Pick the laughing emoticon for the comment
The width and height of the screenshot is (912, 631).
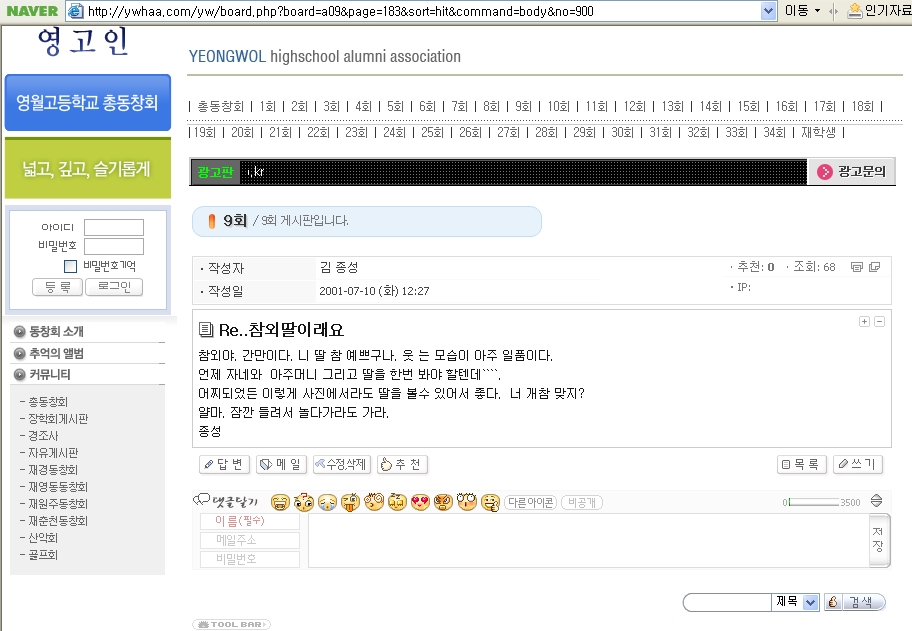[280, 502]
